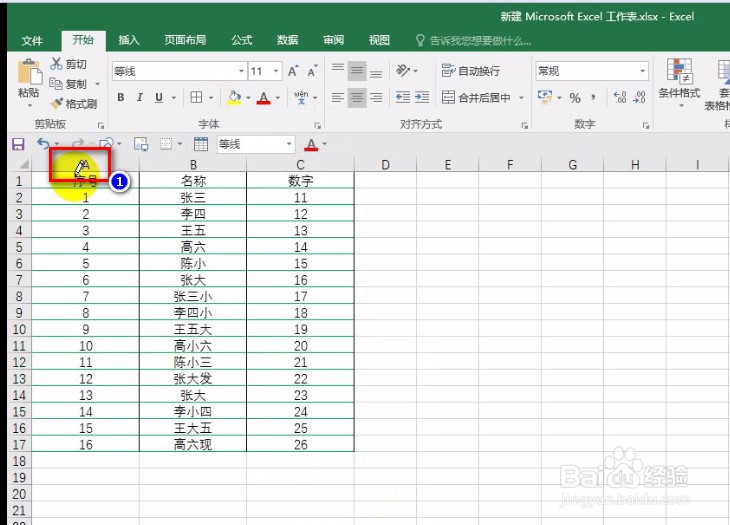Image resolution: width=730 pixels, height=525 pixels.
Task: Select cell containing 高六现
Action: [193, 444]
